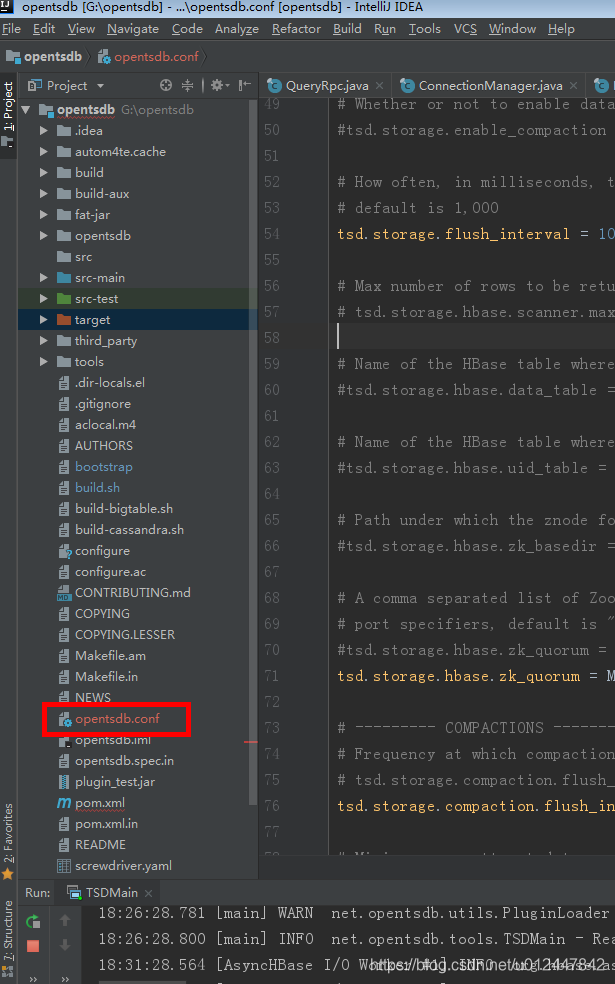This screenshot has width=615, height=984.
Task: Open the VCS menu
Action: (x=465, y=29)
